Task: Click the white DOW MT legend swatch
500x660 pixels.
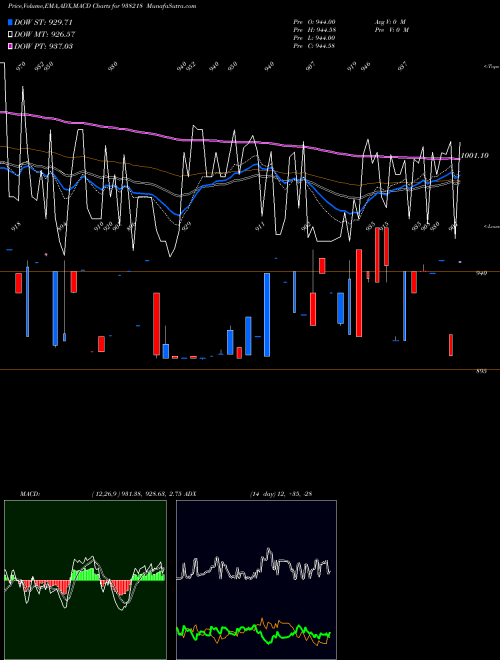Action: click(11, 34)
